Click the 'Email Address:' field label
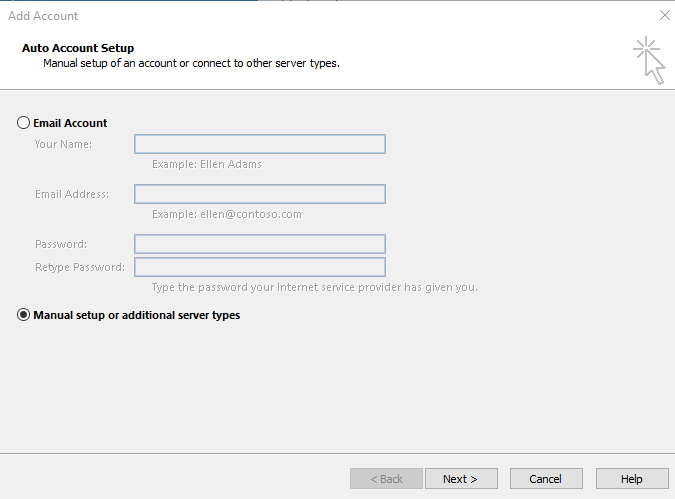 (x=72, y=194)
